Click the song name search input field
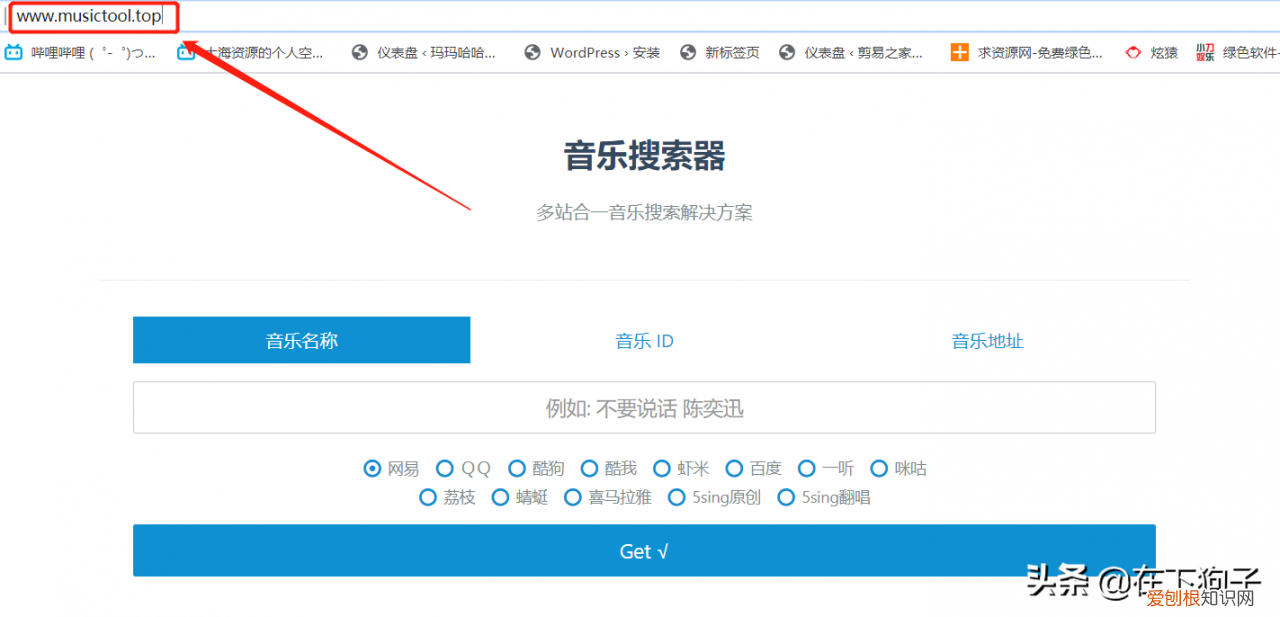Viewport: 1280px width, 617px height. click(x=644, y=407)
